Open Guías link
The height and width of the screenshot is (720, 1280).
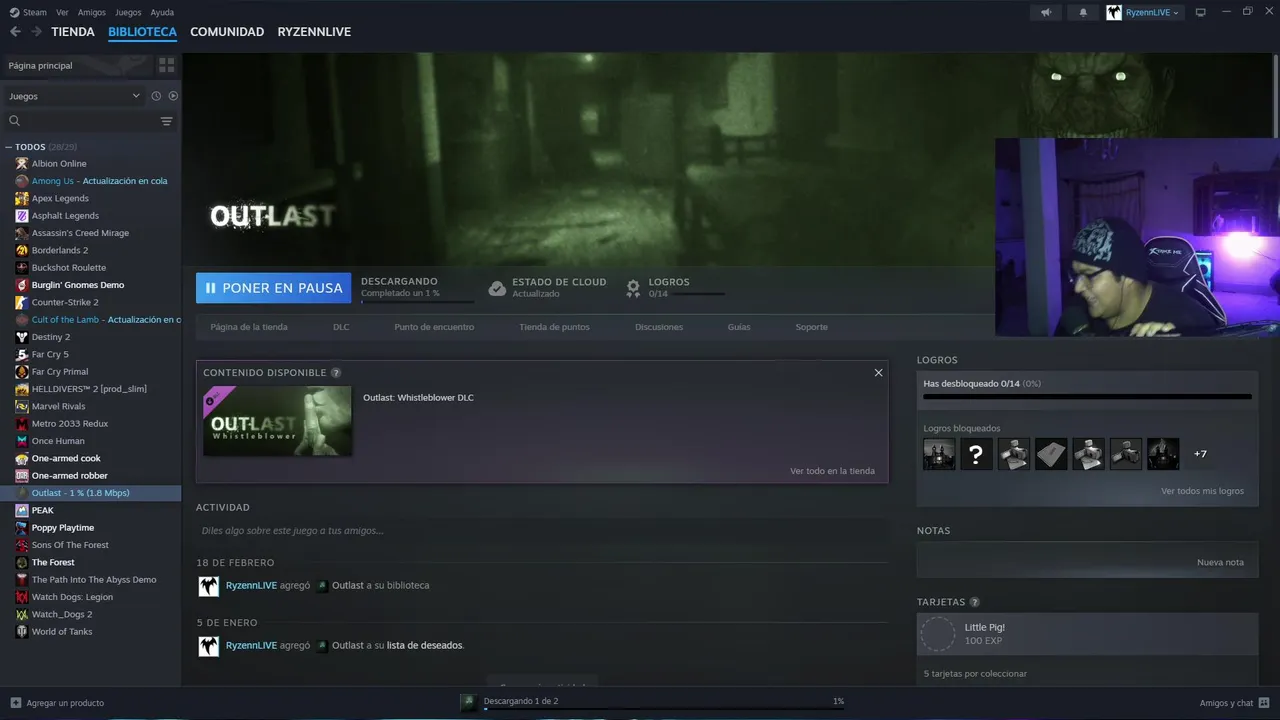739,327
